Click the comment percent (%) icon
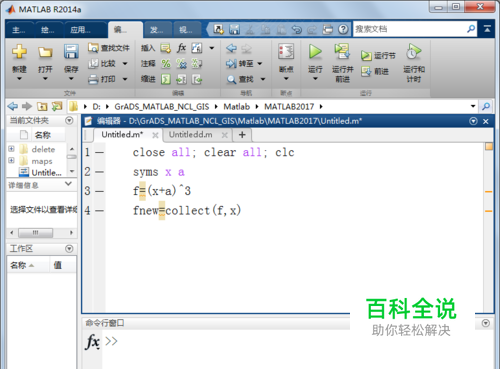Viewport: 500px width, 369px height. click(x=166, y=63)
